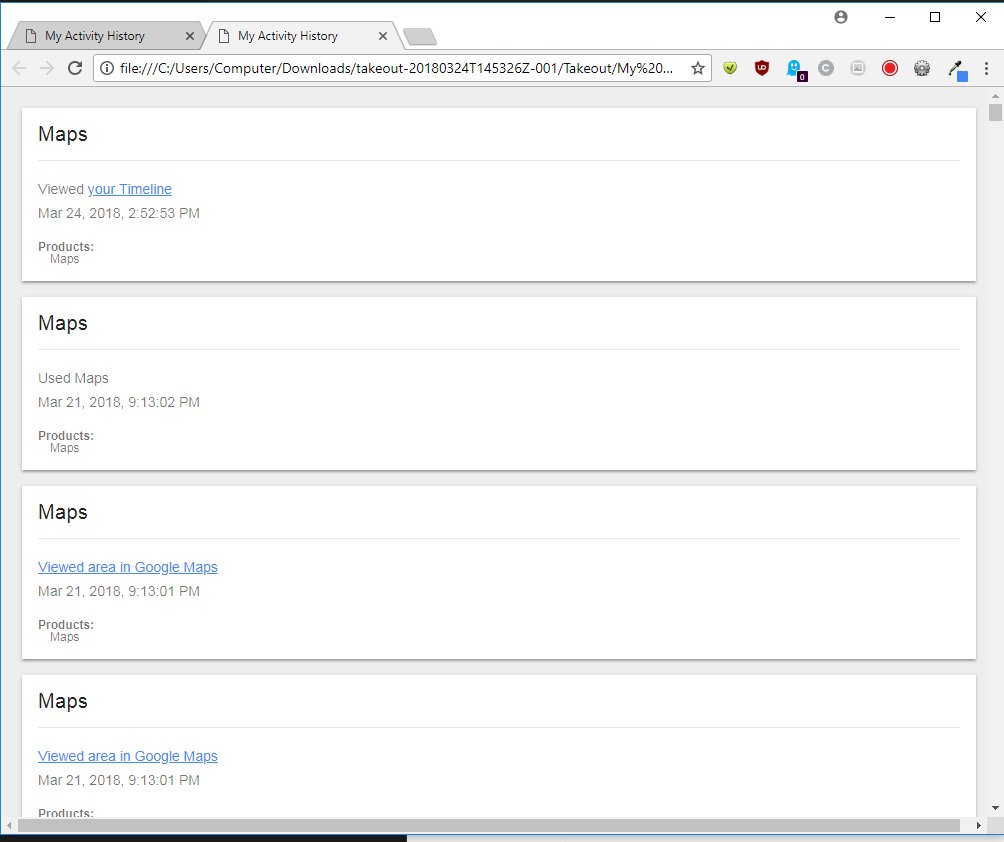Bookmark this page with the star icon
The image size is (1004, 842).
pos(698,69)
